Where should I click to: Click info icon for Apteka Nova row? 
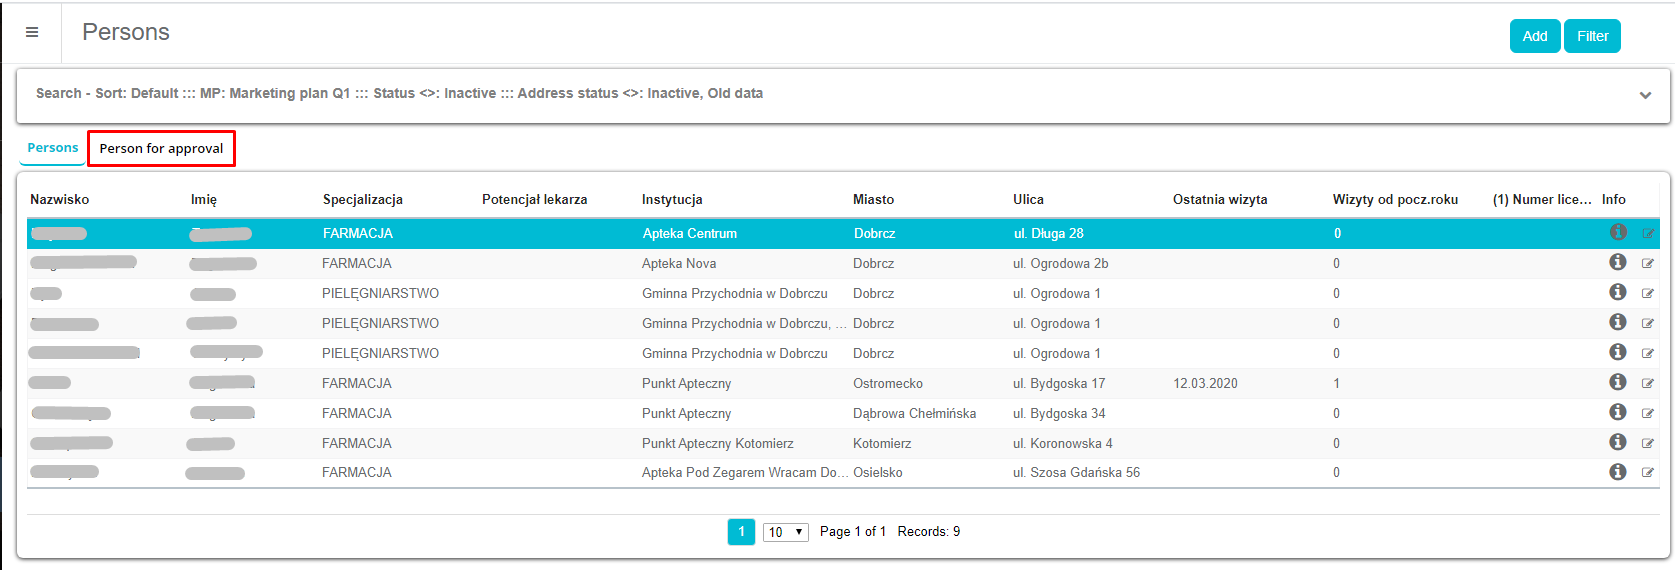tap(1617, 262)
